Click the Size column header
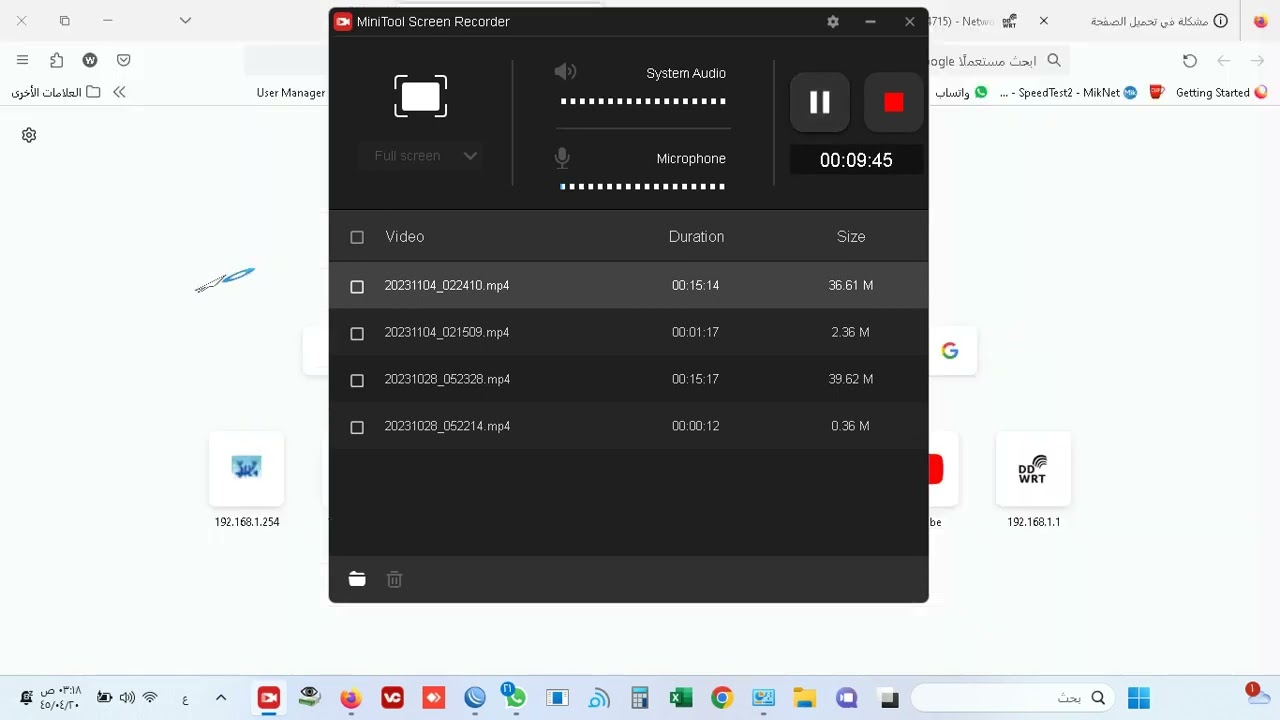The height and width of the screenshot is (720, 1280). point(851,236)
